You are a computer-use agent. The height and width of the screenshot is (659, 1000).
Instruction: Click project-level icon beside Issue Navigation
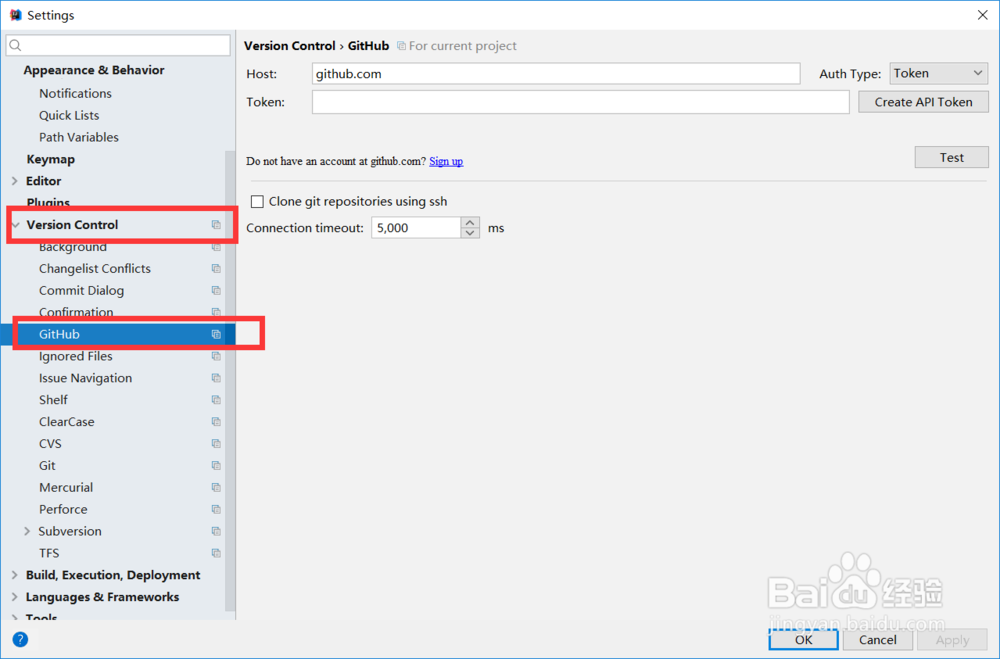click(216, 378)
